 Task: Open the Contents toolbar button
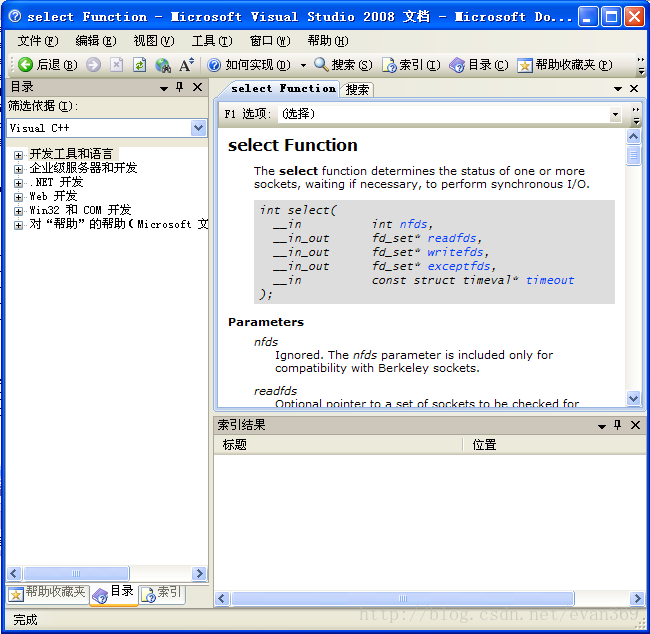tap(478, 65)
